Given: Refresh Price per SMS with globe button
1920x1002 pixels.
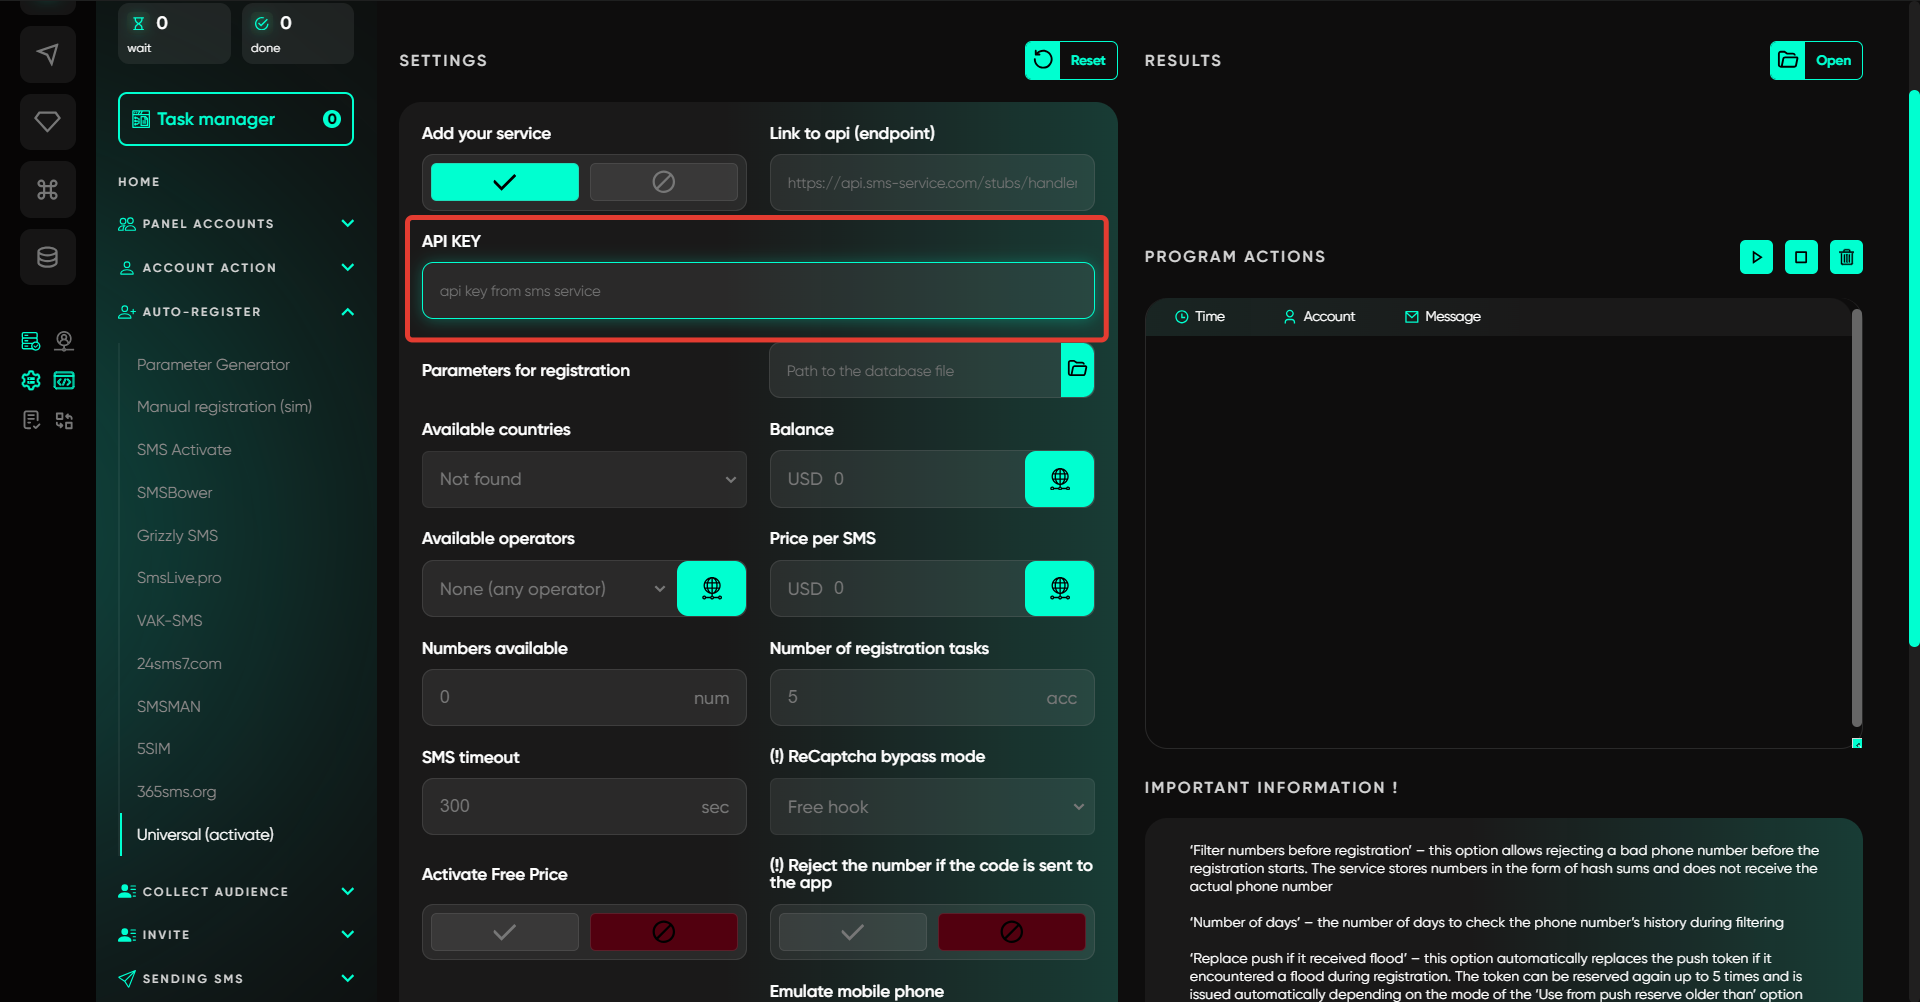Looking at the screenshot, I should point(1059,588).
